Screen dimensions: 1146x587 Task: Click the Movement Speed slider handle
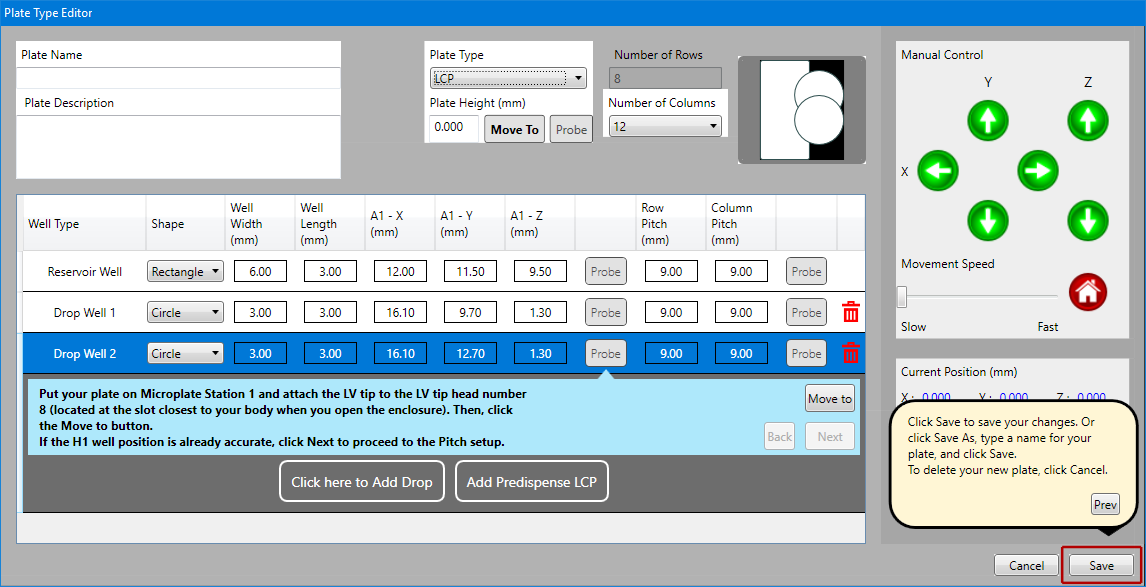902,297
